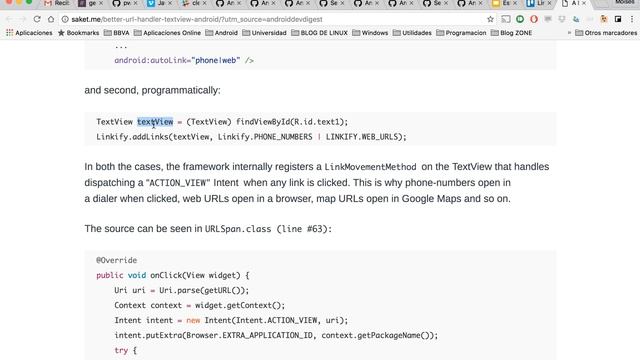Bookmark this page with the star icon
Viewport: 640px width, 360px height.
point(490,19)
